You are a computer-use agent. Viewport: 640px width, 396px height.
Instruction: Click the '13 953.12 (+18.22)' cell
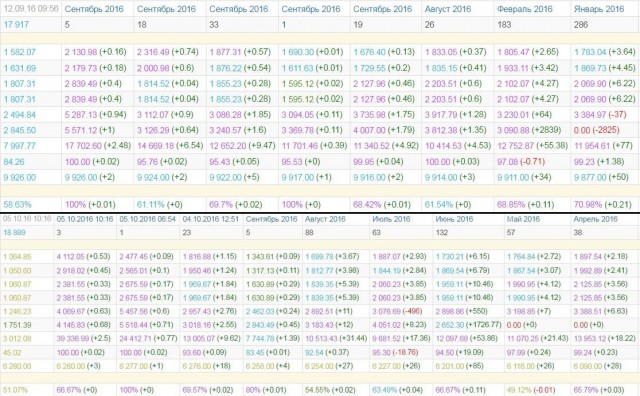point(604,338)
